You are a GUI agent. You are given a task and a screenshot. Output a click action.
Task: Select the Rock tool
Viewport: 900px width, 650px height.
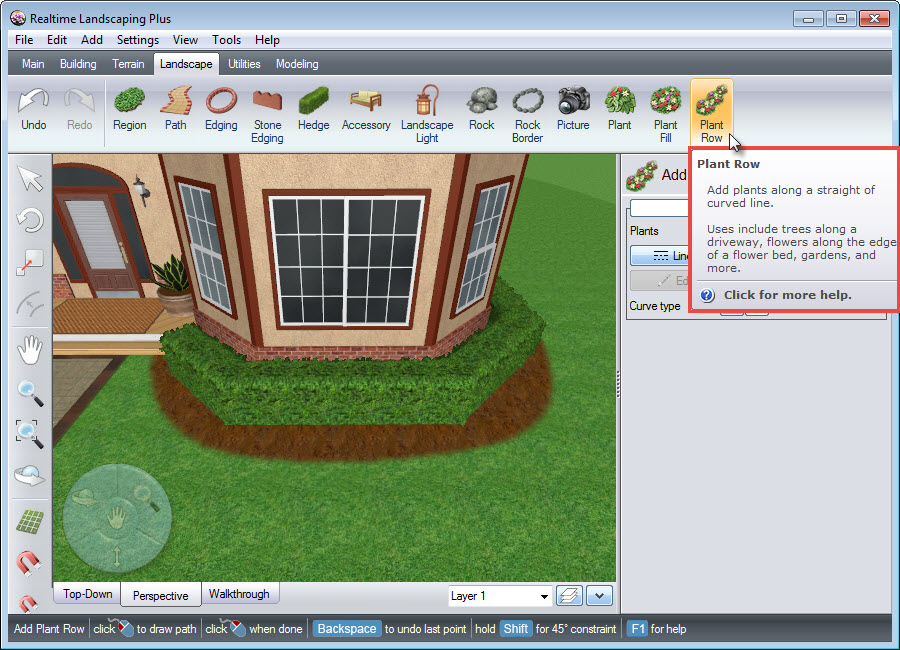click(482, 110)
